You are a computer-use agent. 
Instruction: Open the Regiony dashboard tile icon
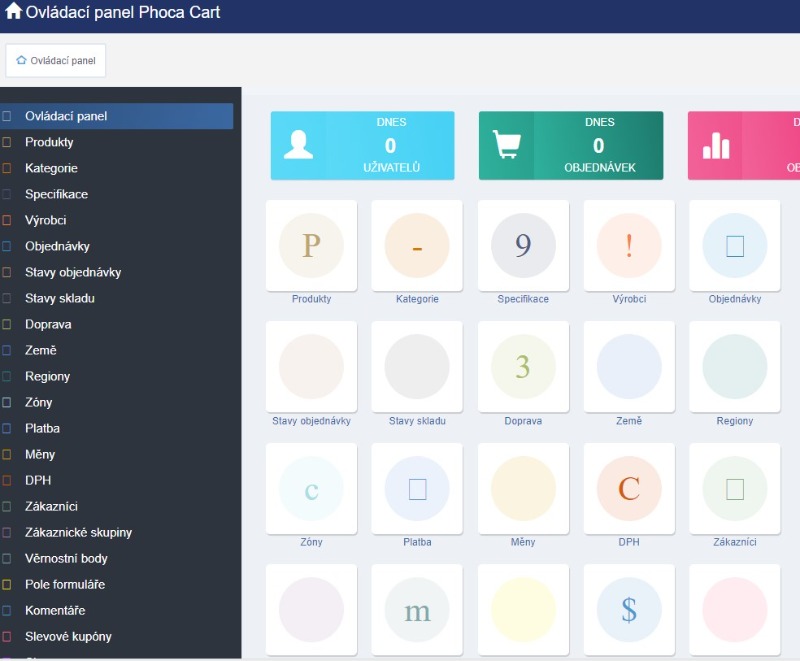coord(735,367)
